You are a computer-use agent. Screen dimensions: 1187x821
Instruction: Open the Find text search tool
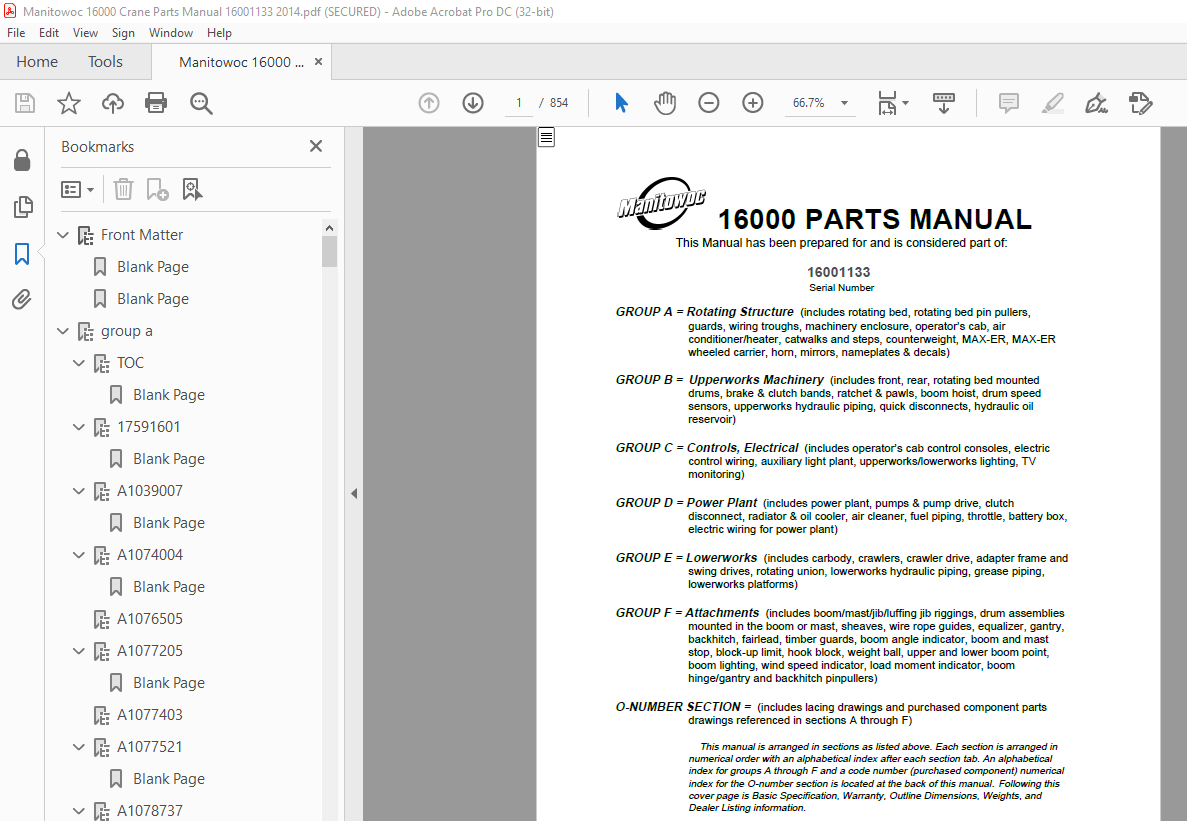coord(201,103)
